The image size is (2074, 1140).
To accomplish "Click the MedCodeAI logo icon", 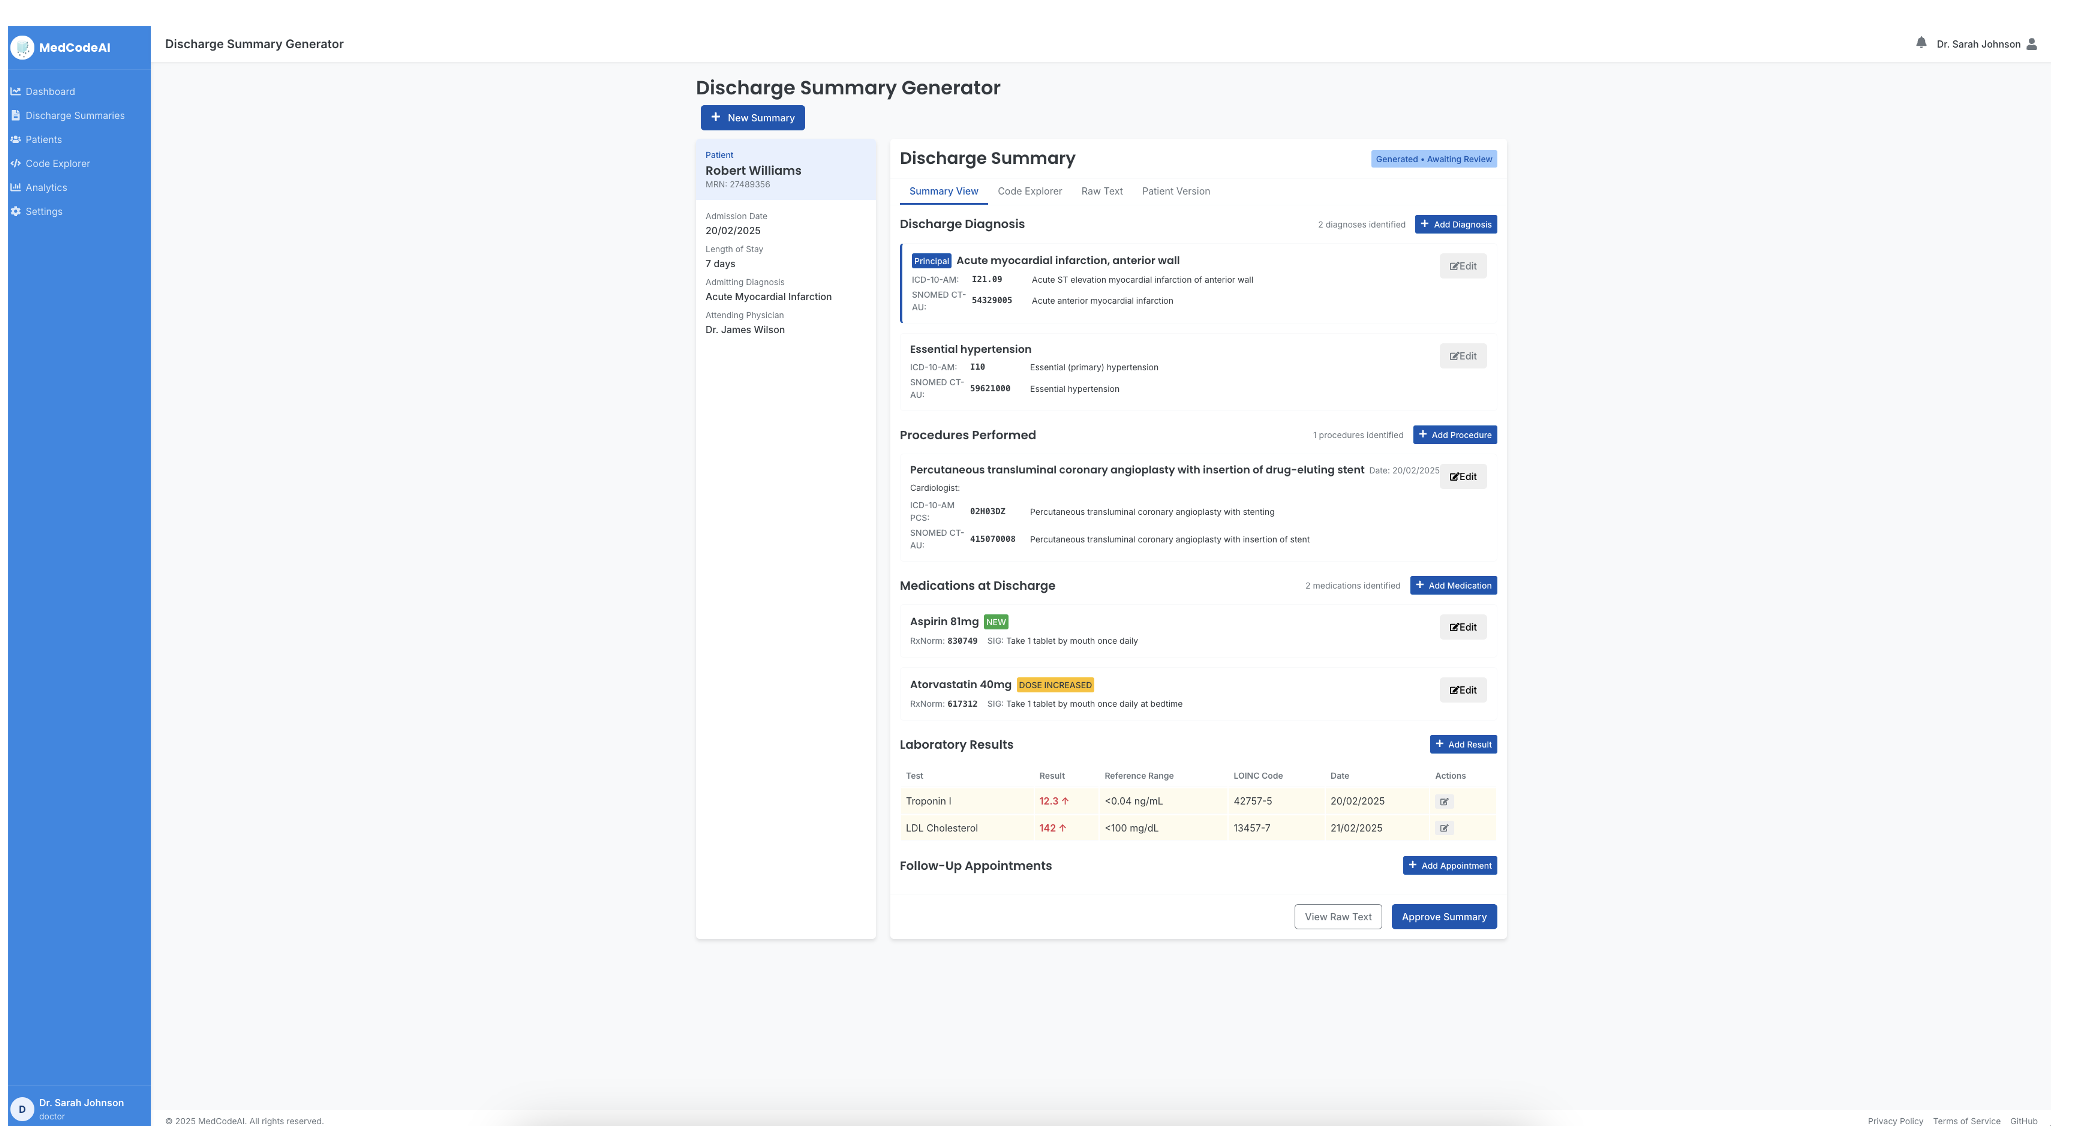I will [22, 47].
